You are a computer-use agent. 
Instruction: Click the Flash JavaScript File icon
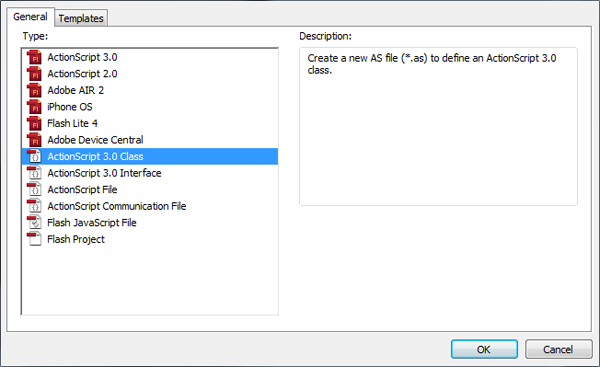coord(34,222)
